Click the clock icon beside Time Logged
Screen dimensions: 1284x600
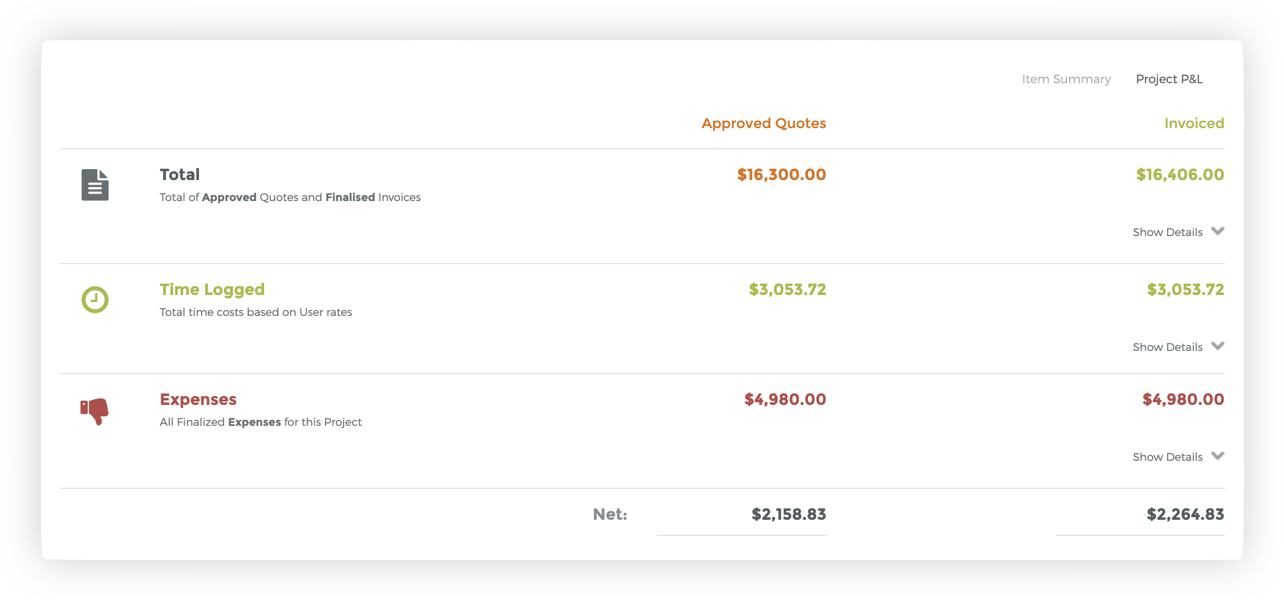click(x=95, y=299)
